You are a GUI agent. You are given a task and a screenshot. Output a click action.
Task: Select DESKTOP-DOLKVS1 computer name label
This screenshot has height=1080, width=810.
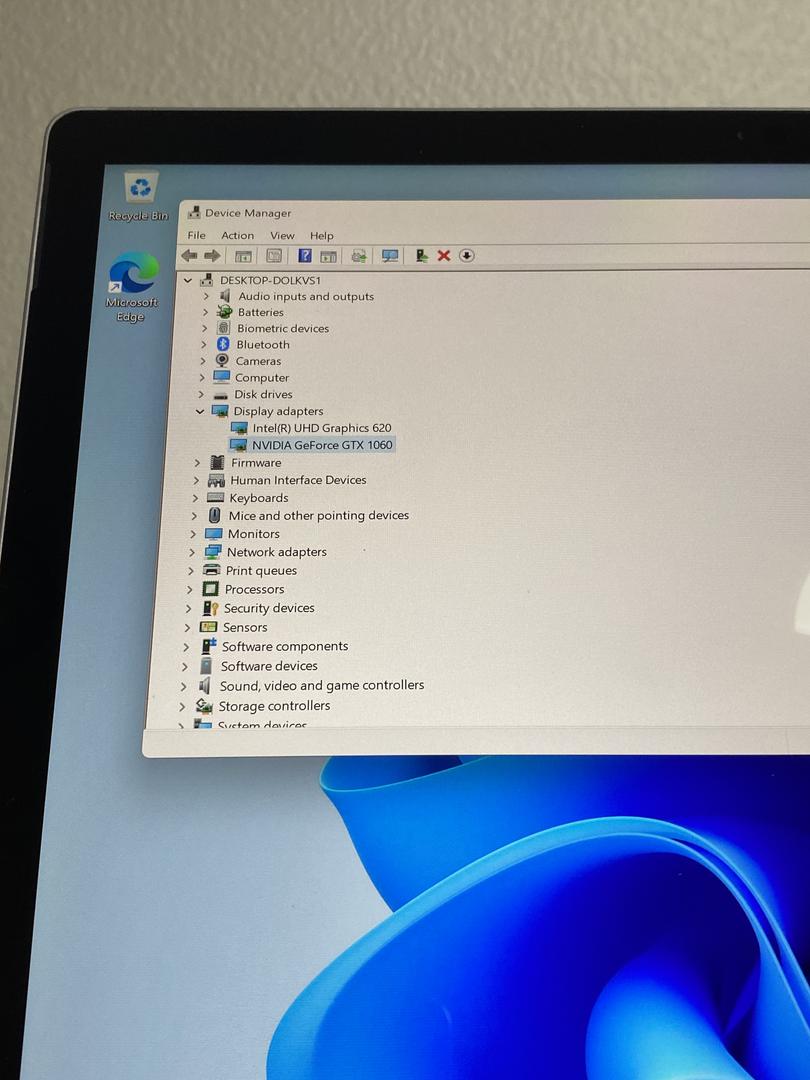(270, 280)
